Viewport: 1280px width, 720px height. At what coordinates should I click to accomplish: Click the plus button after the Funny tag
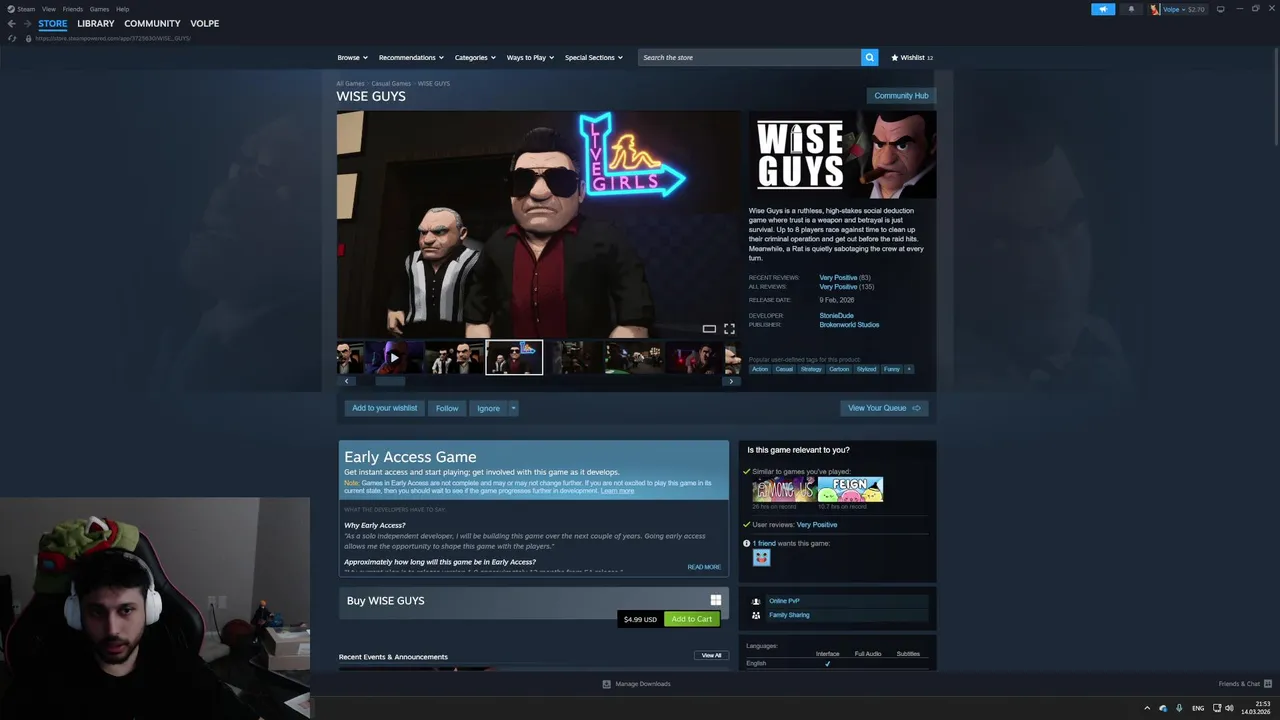click(909, 369)
